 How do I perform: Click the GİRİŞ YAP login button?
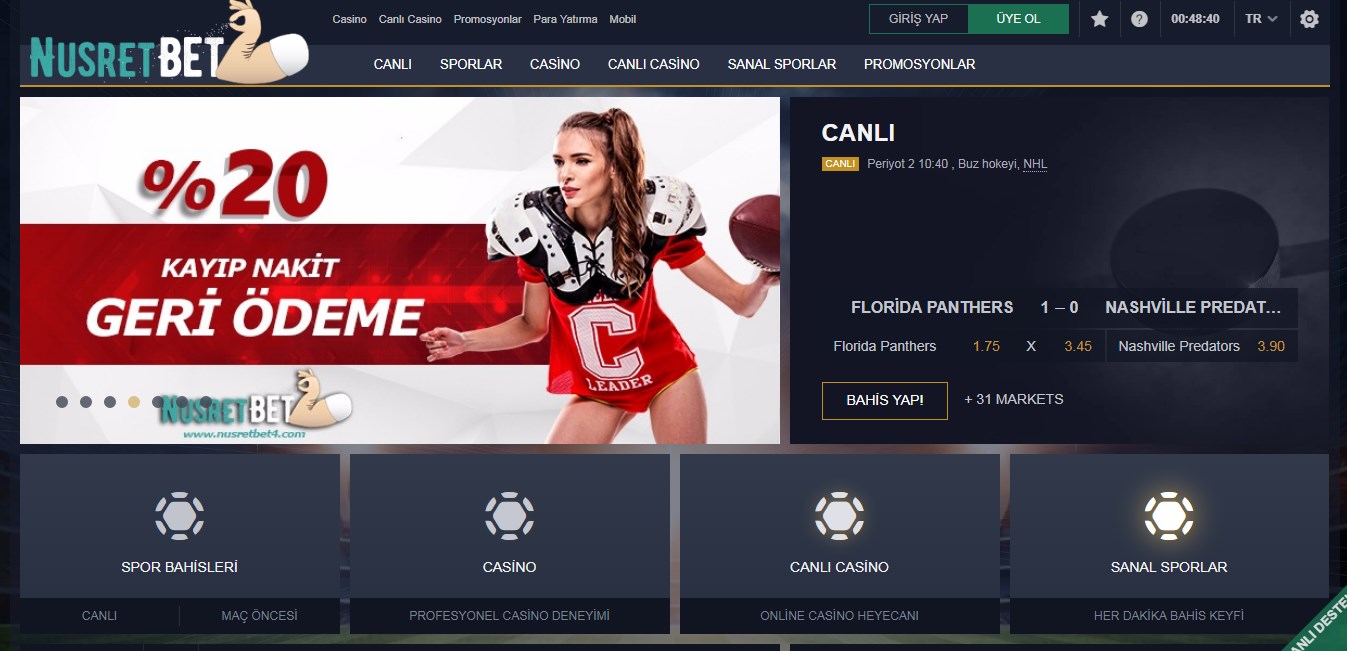(918, 19)
